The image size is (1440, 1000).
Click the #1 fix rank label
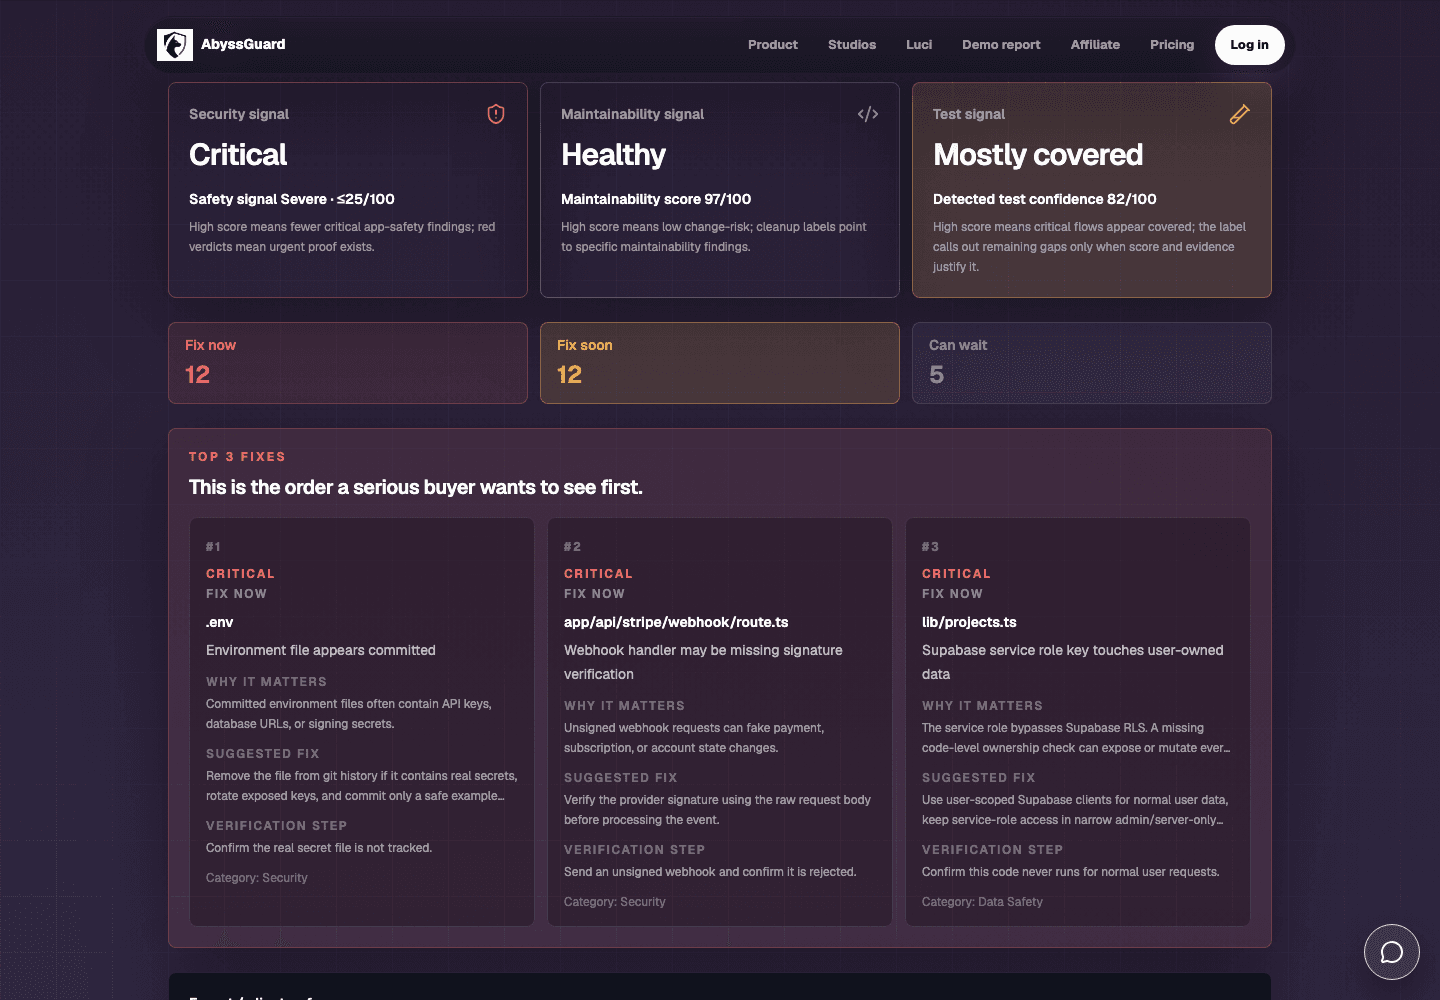213,547
